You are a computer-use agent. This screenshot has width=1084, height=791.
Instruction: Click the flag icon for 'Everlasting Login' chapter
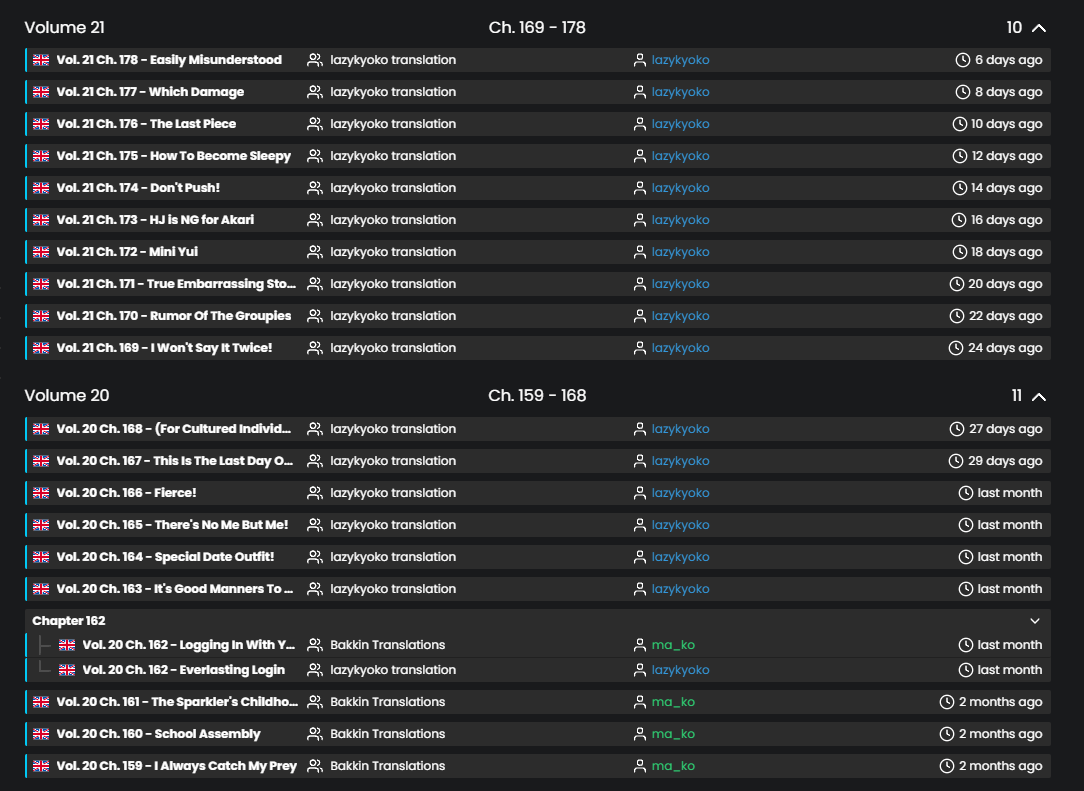tap(67, 670)
